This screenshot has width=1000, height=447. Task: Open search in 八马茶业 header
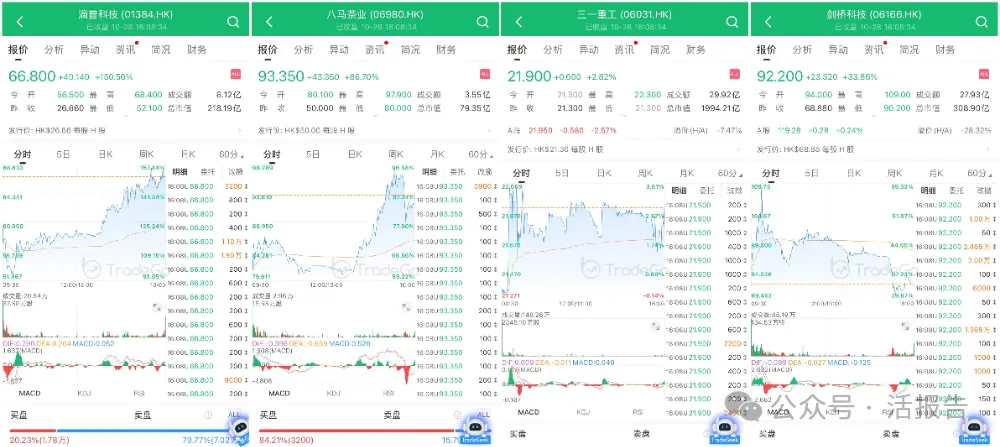[482, 21]
